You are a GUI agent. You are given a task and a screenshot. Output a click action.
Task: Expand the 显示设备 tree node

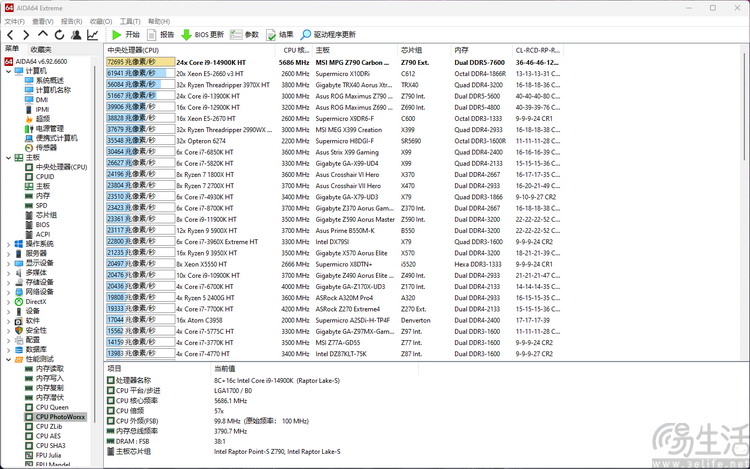click(8, 263)
